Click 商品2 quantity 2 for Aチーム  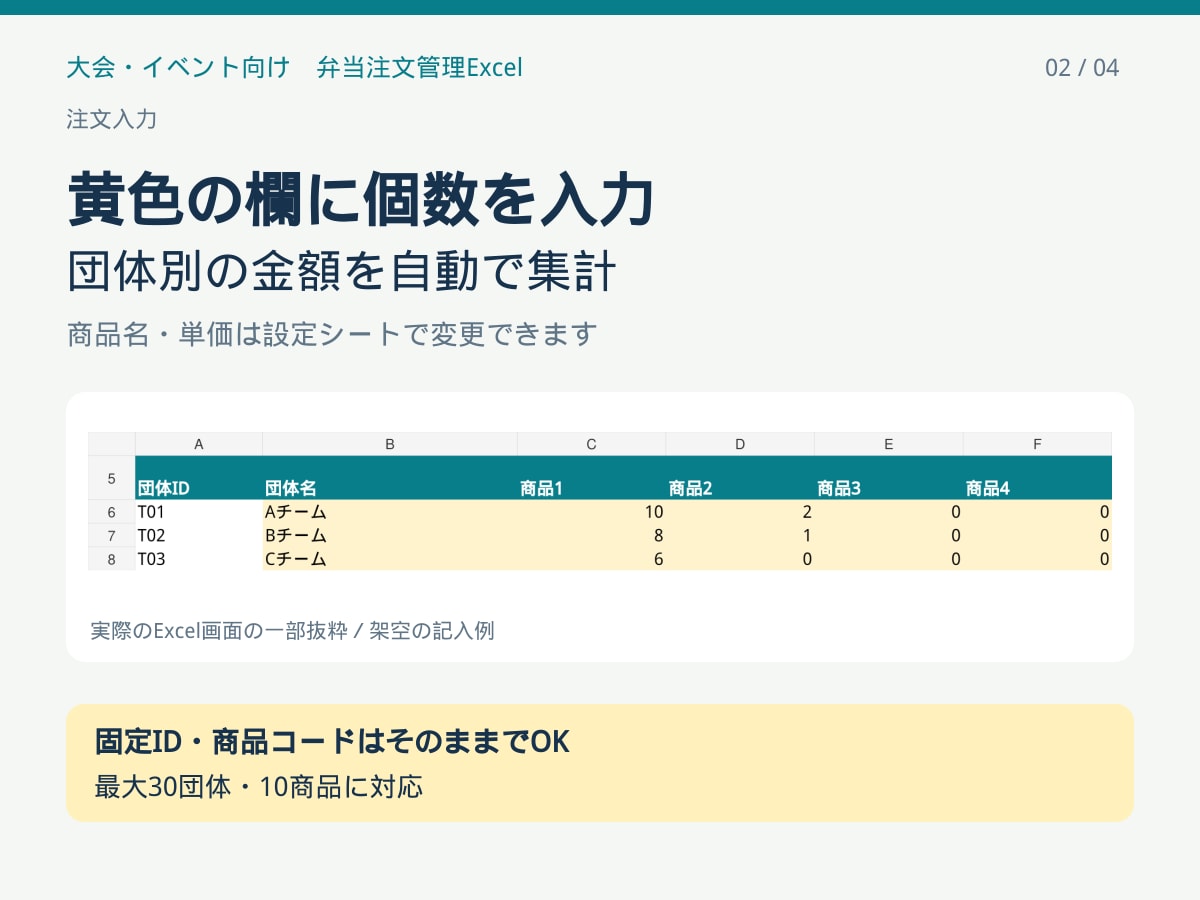click(740, 512)
